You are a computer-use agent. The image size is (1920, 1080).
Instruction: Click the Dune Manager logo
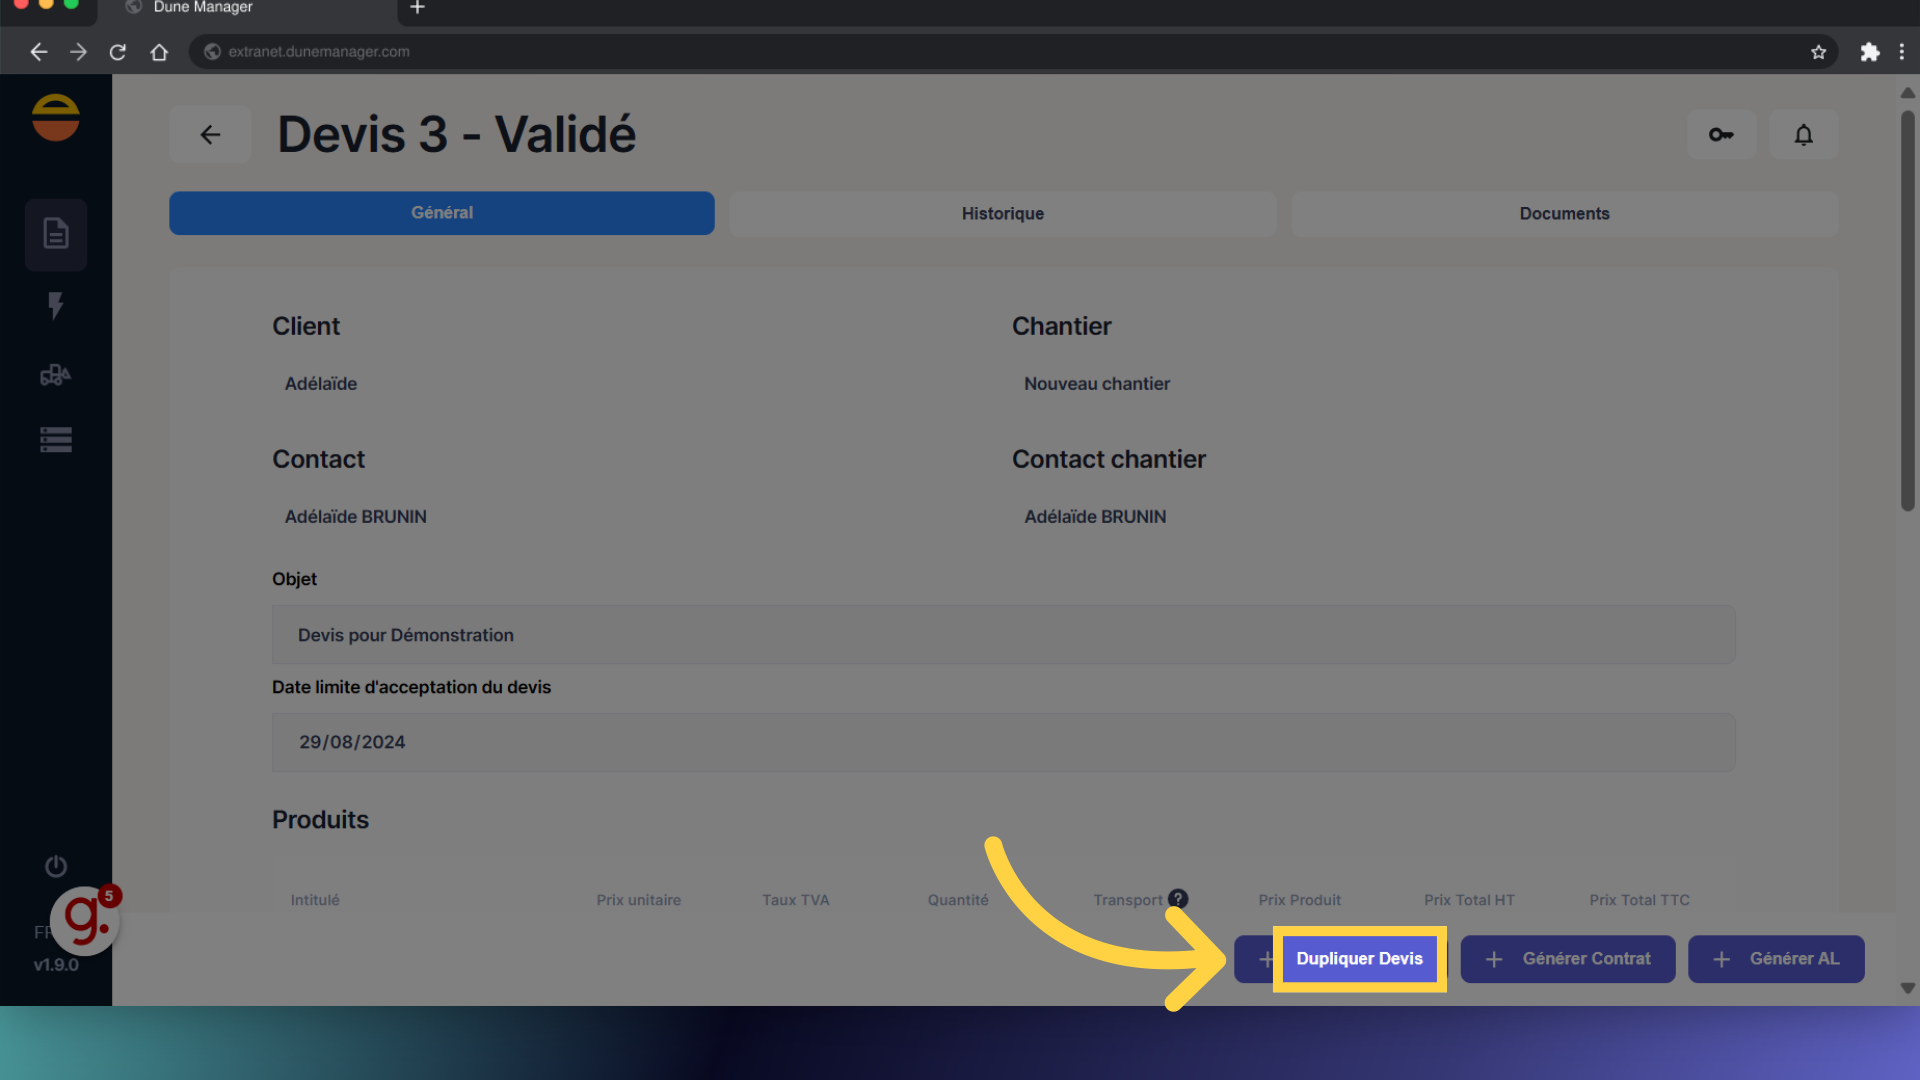coord(56,118)
